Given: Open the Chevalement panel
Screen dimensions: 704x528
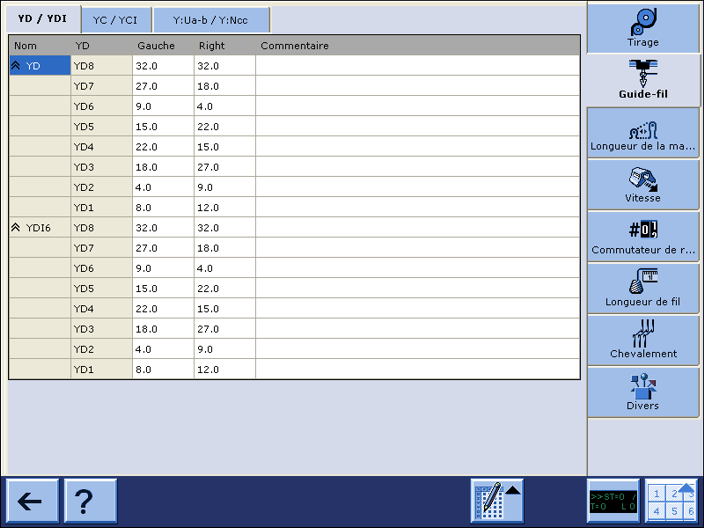Looking at the screenshot, I should [642, 340].
